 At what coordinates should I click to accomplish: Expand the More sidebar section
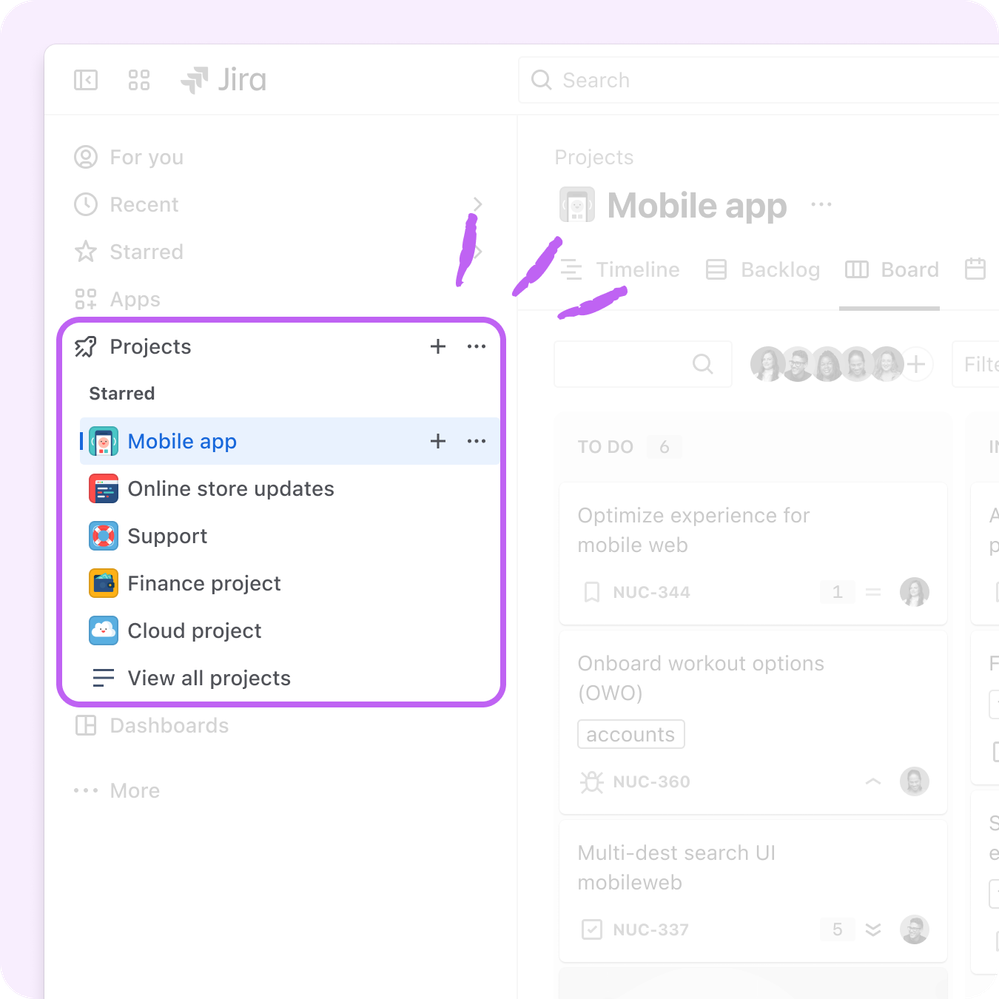(x=117, y=791)
